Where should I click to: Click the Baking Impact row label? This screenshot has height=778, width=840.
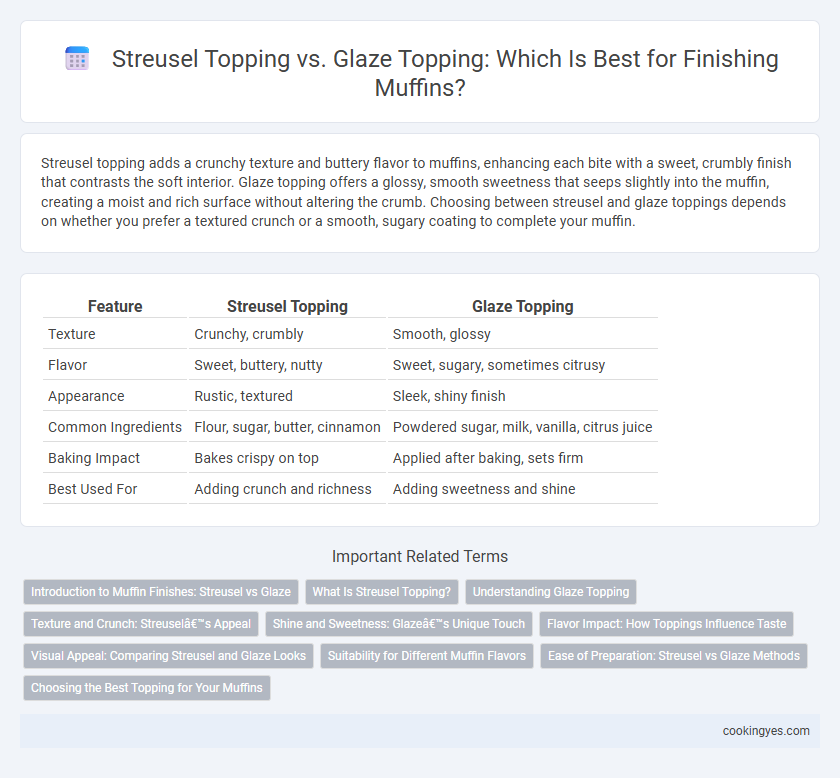pyautogui.click(x=94, y=458)
